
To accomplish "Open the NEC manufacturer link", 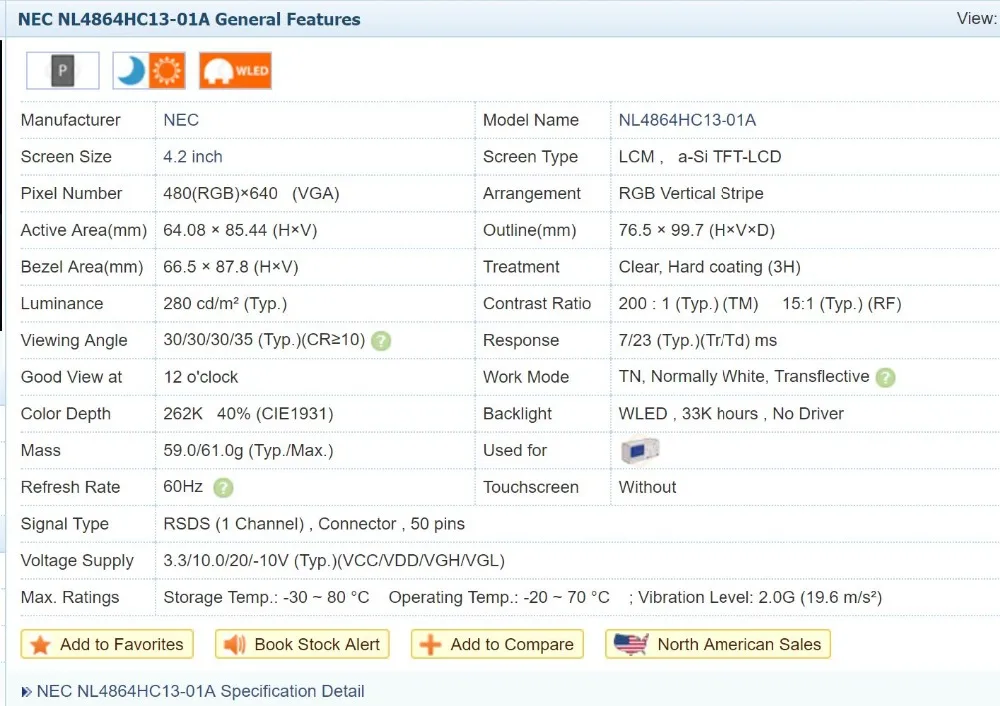I will [x=181, y=120].
